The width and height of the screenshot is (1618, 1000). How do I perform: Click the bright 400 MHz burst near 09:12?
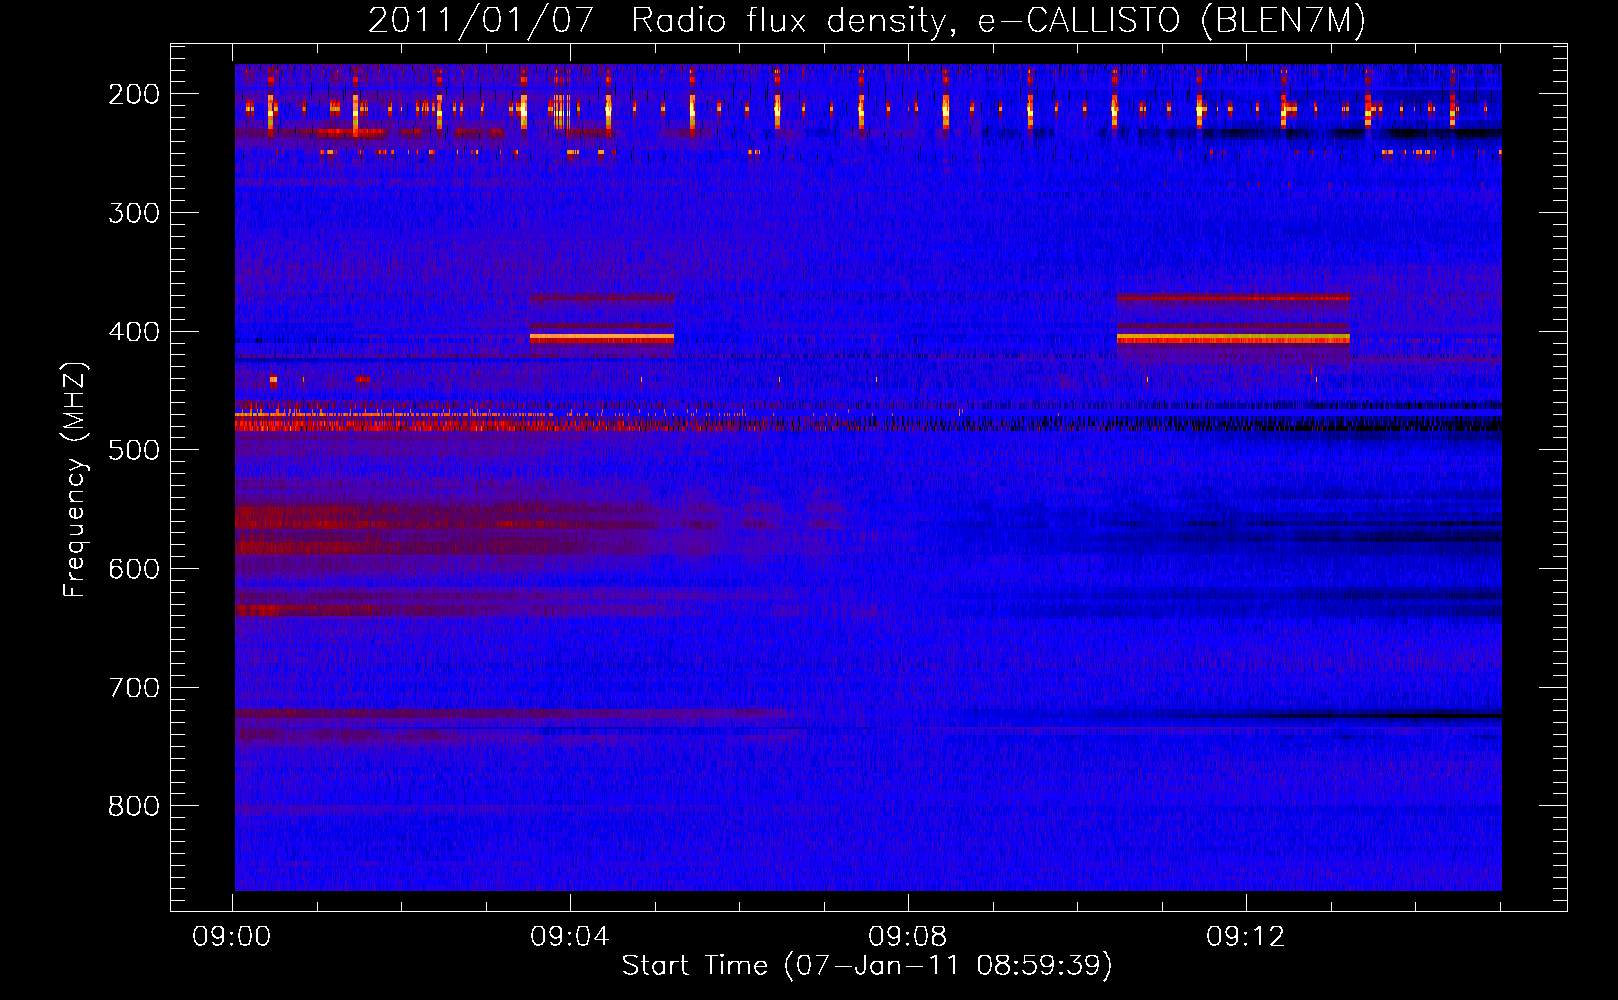pos(1233,338)
